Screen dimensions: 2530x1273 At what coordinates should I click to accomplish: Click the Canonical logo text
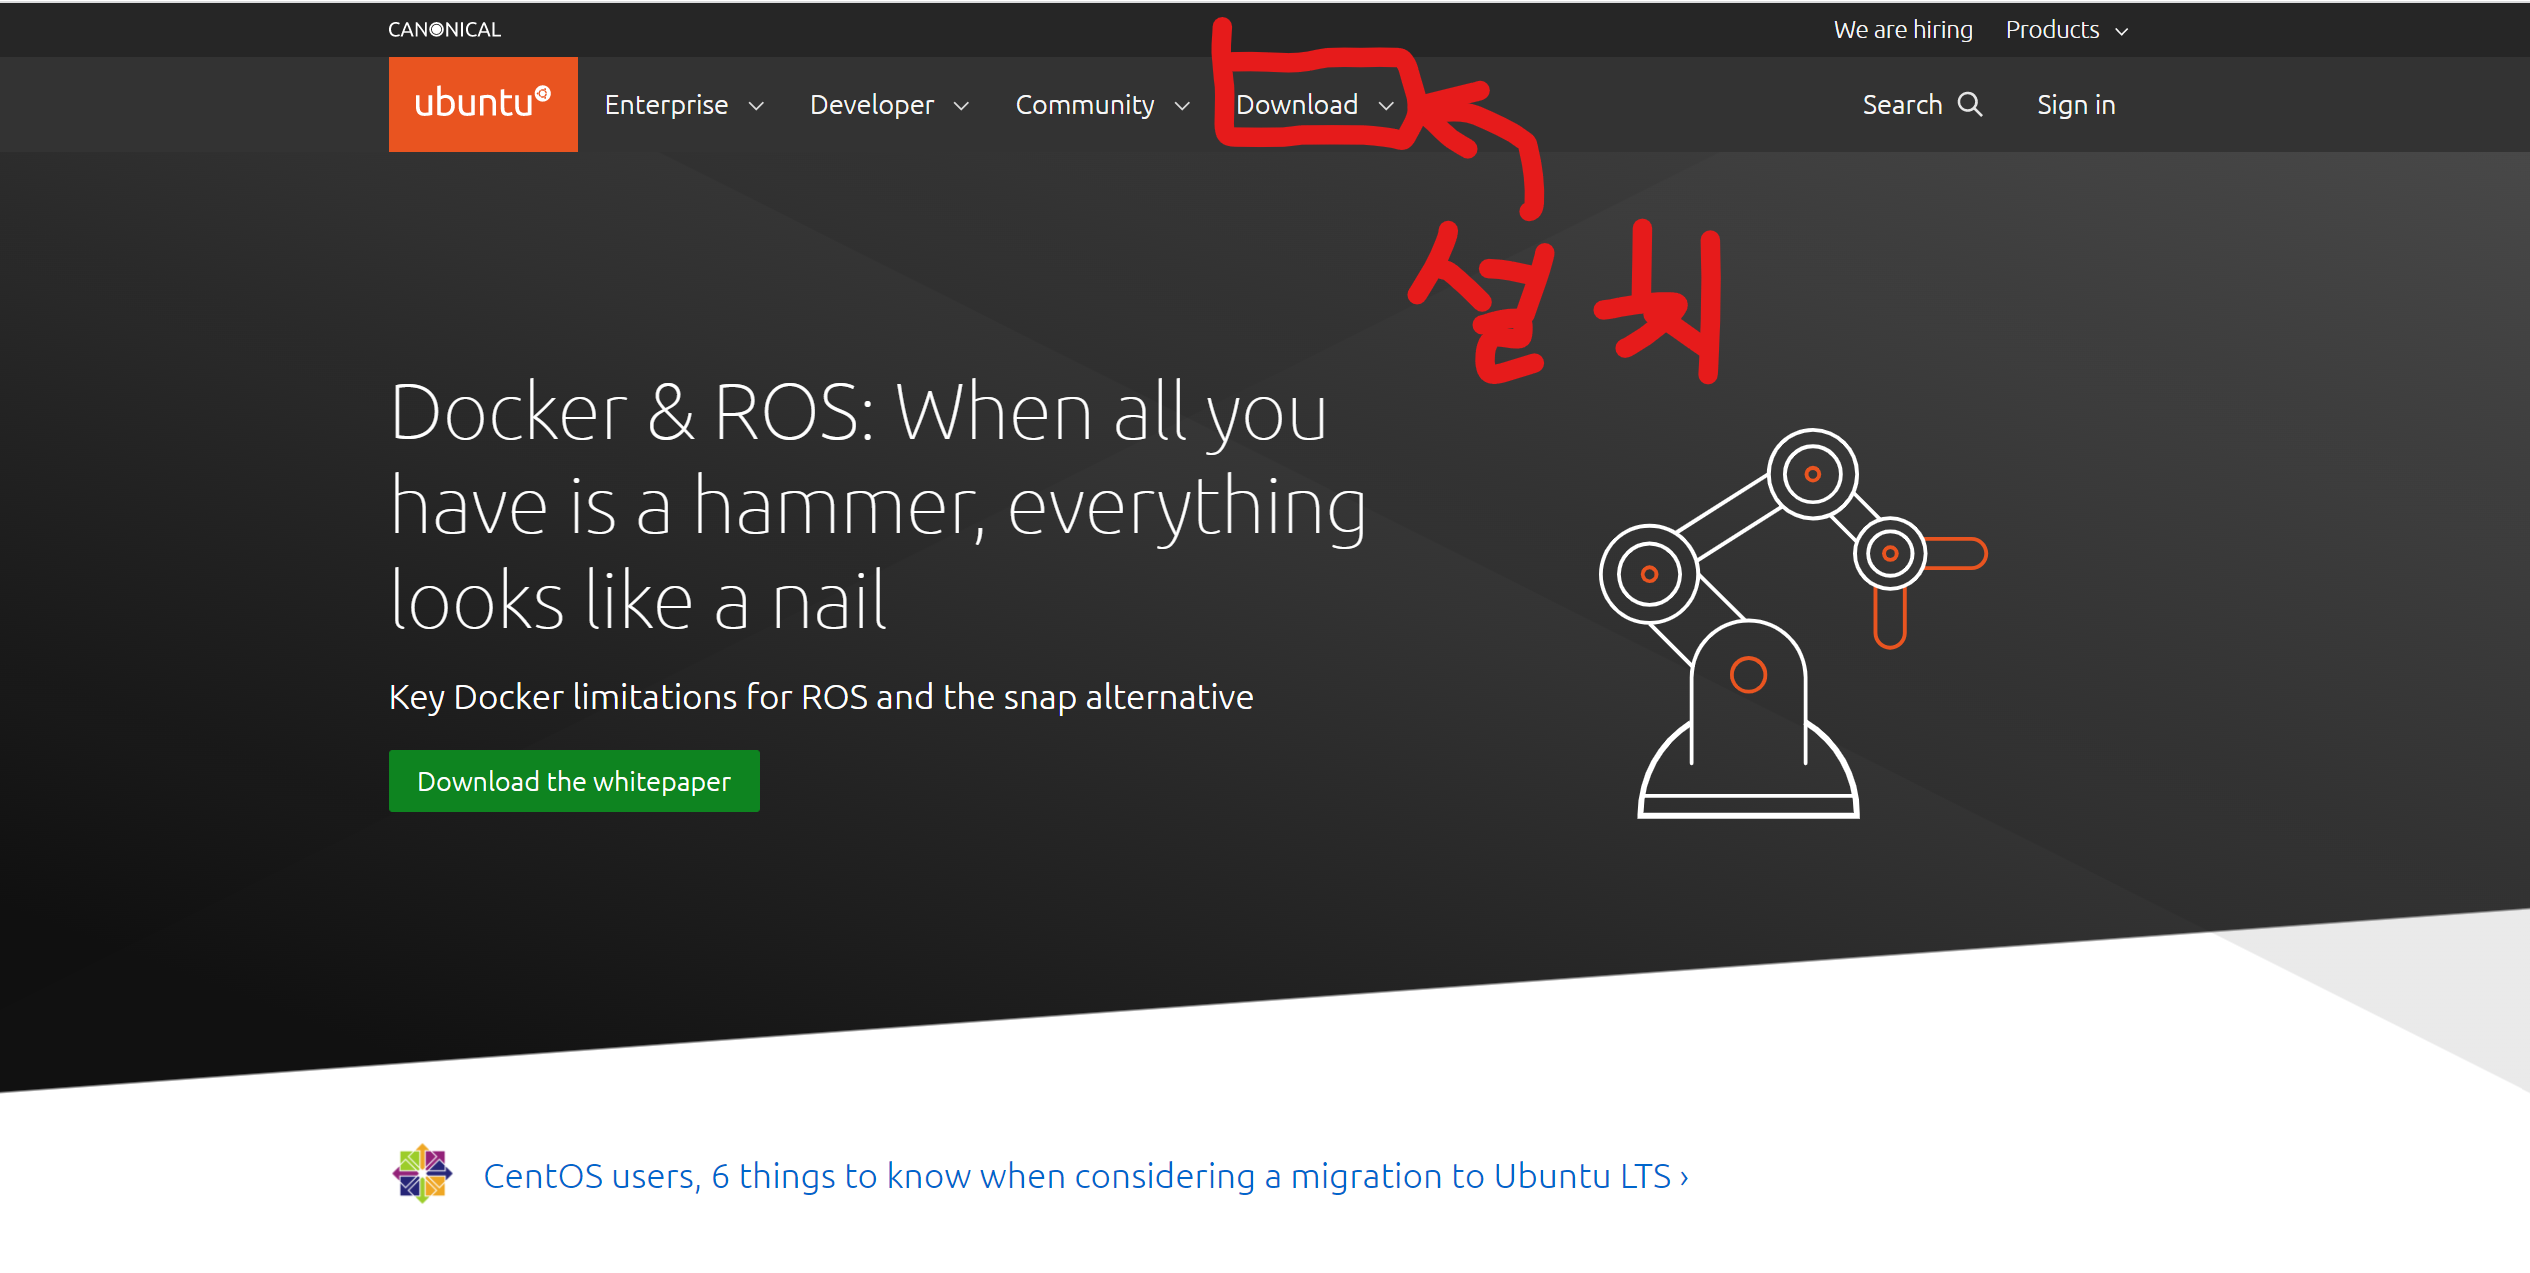[444, 30]
